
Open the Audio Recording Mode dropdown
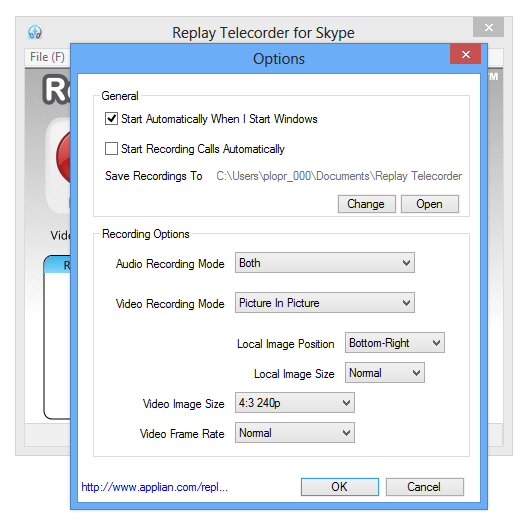point(325,263)
